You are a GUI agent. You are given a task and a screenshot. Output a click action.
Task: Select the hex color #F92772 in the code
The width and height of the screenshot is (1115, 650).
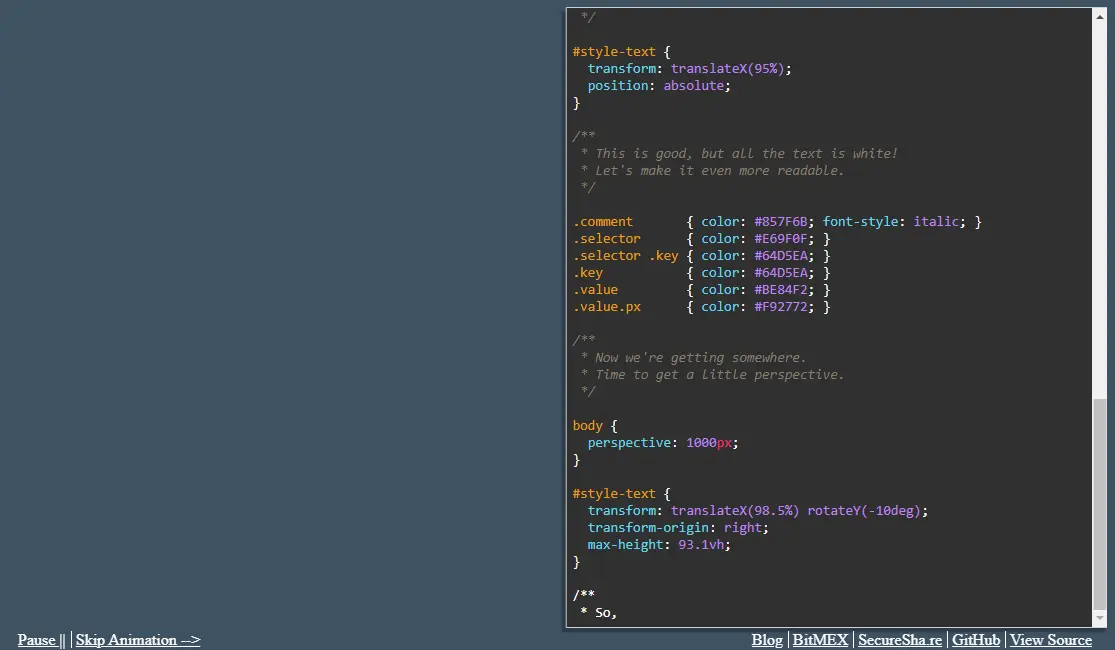point(781,306)
